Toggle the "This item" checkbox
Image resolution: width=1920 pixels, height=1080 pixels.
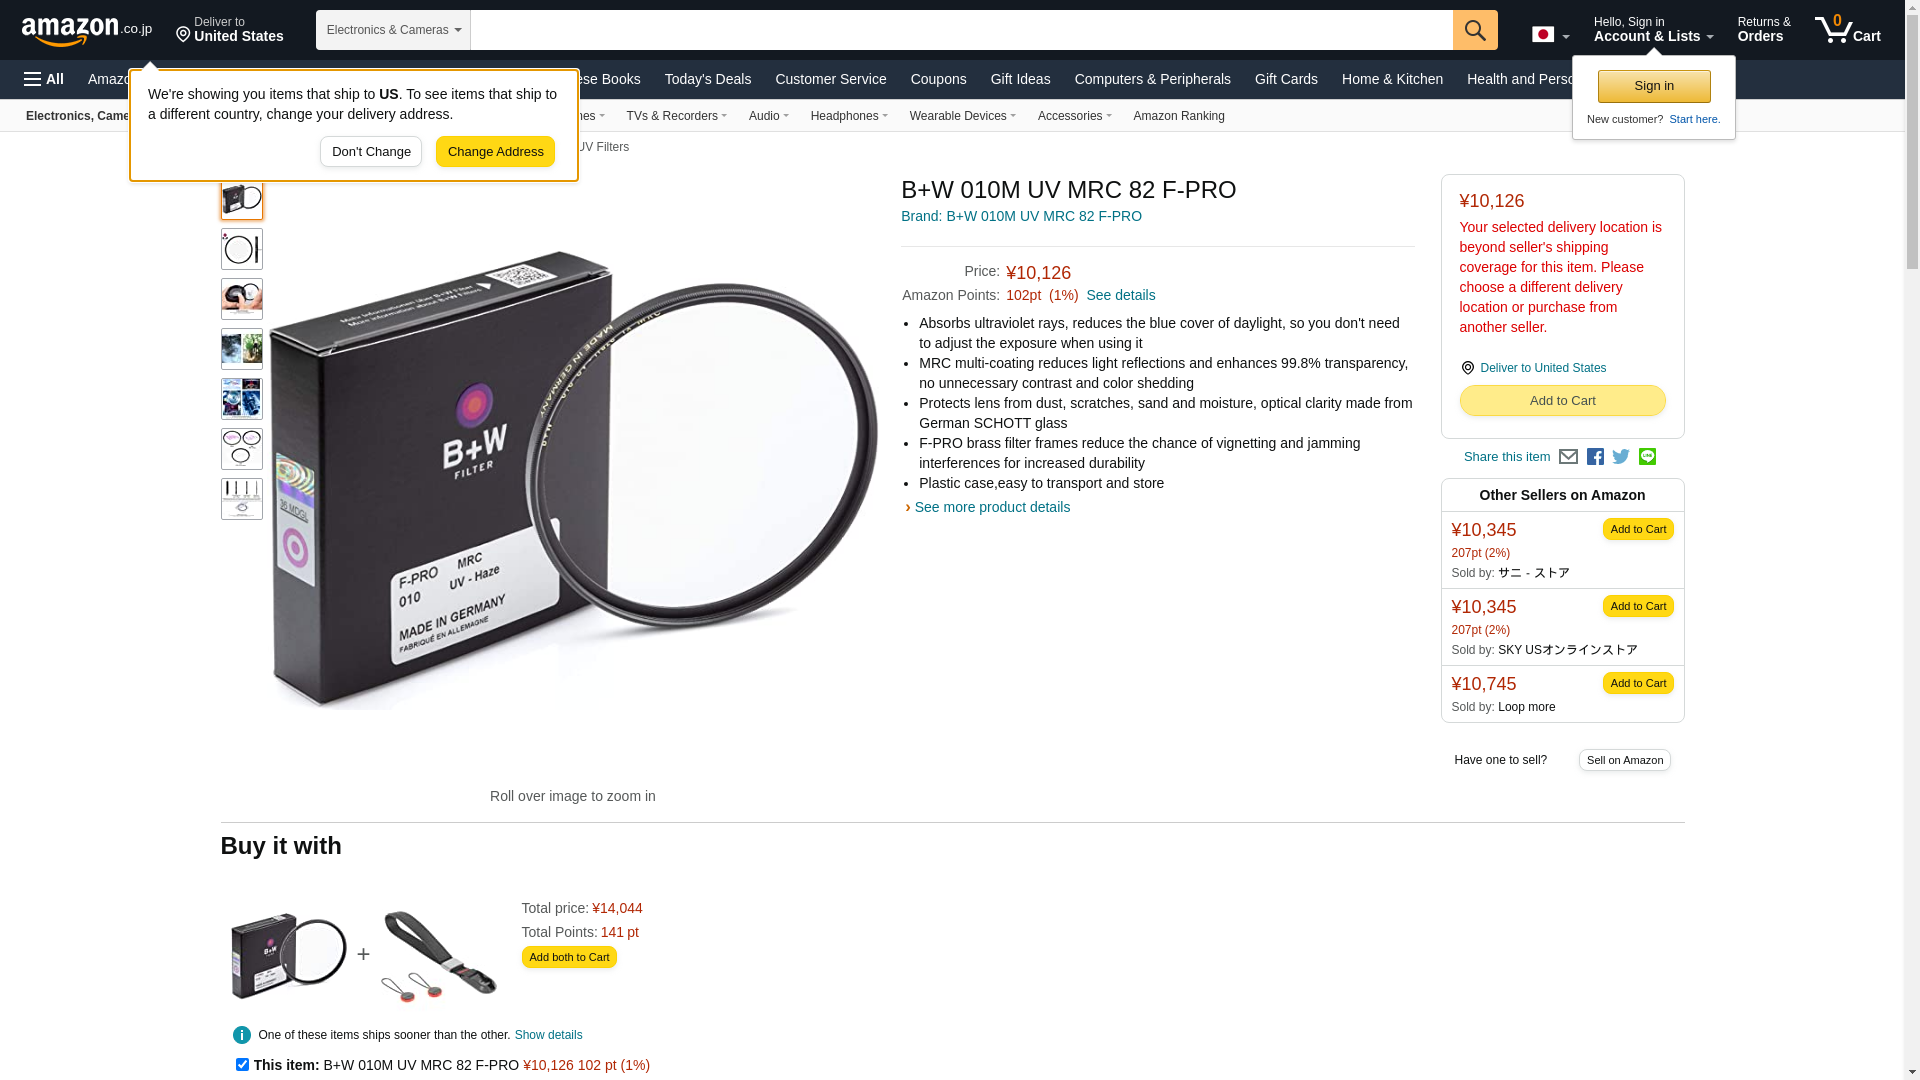click(242, 1065)
